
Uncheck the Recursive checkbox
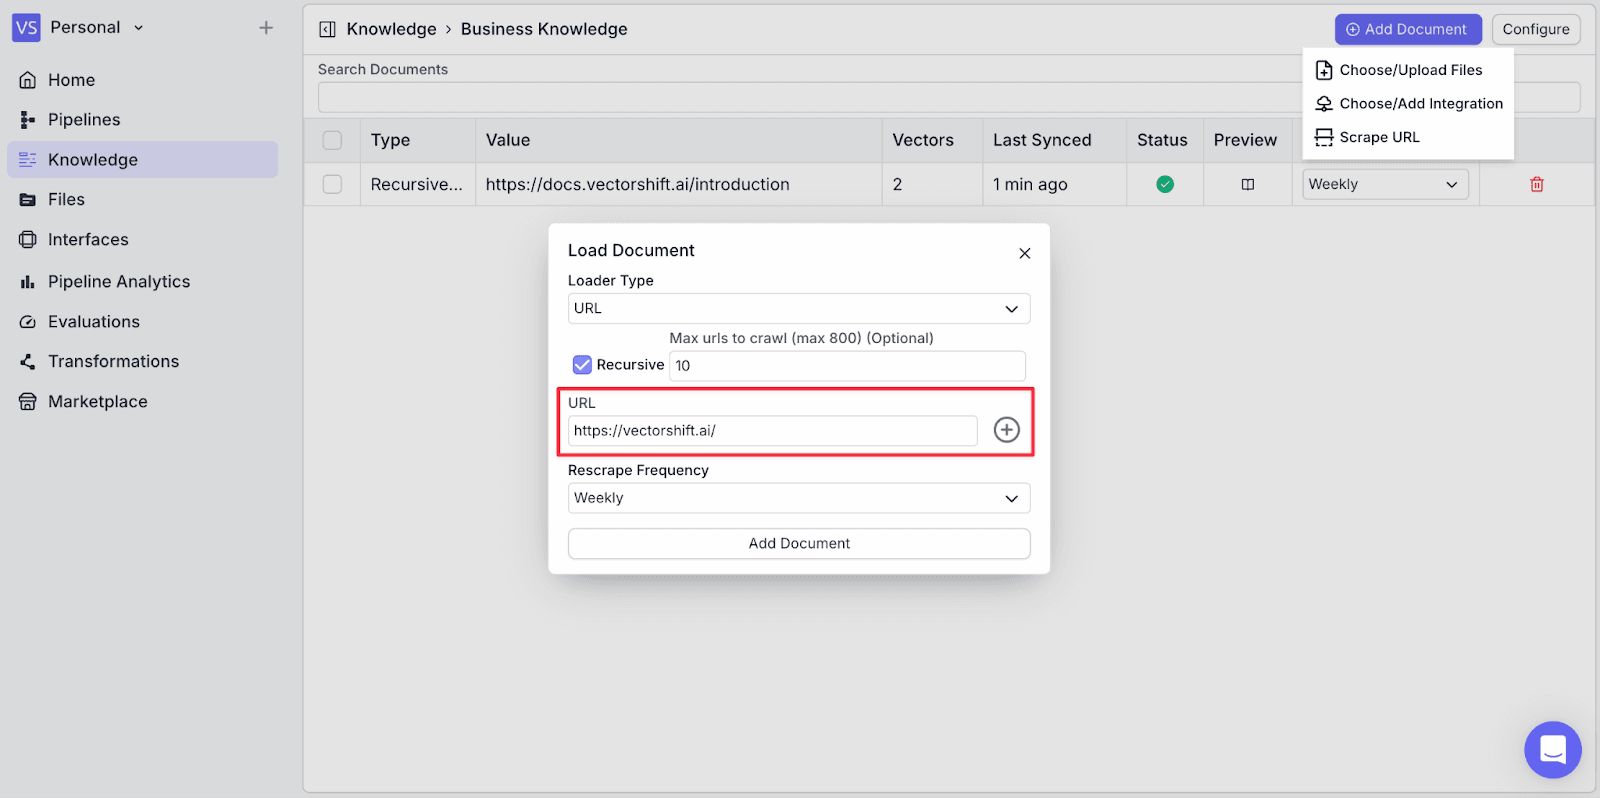[x=582, y=365]
